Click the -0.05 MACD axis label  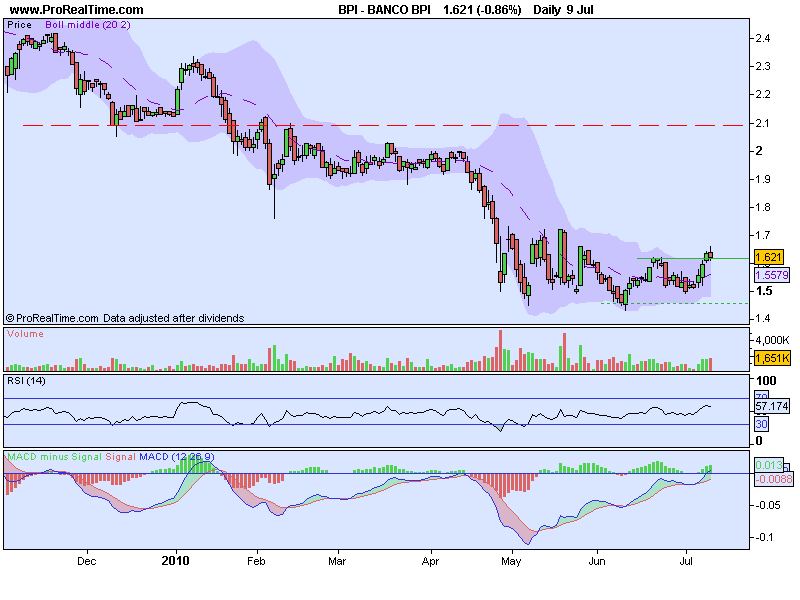point(767,505)
